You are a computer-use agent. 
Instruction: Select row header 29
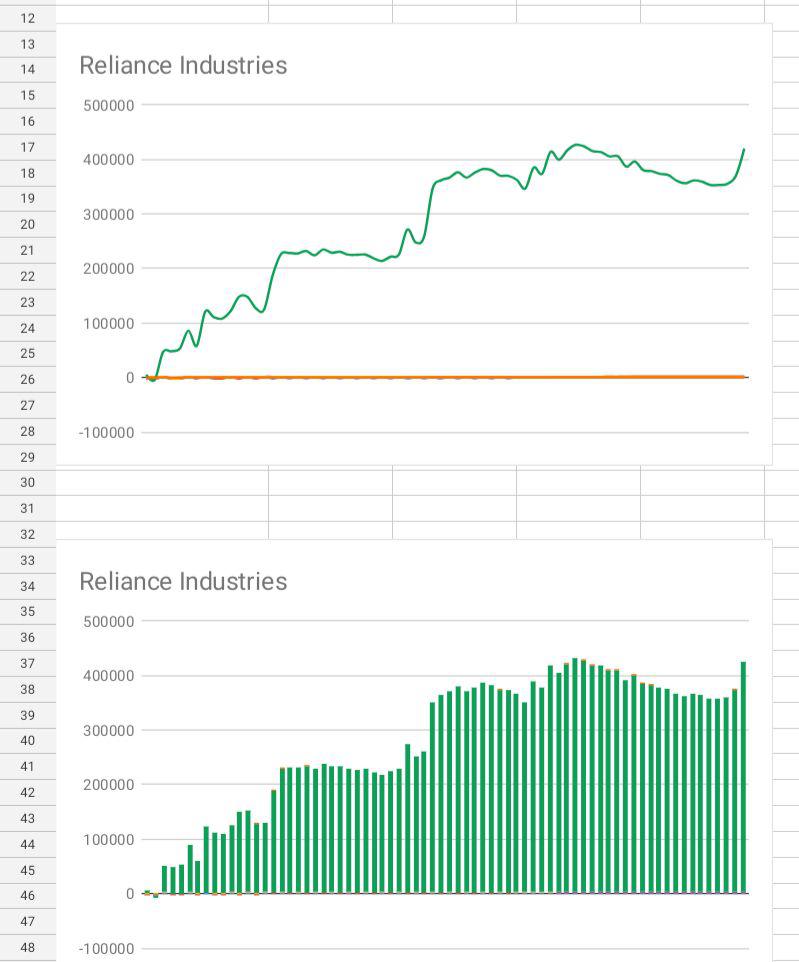click(x=28, y=457)
